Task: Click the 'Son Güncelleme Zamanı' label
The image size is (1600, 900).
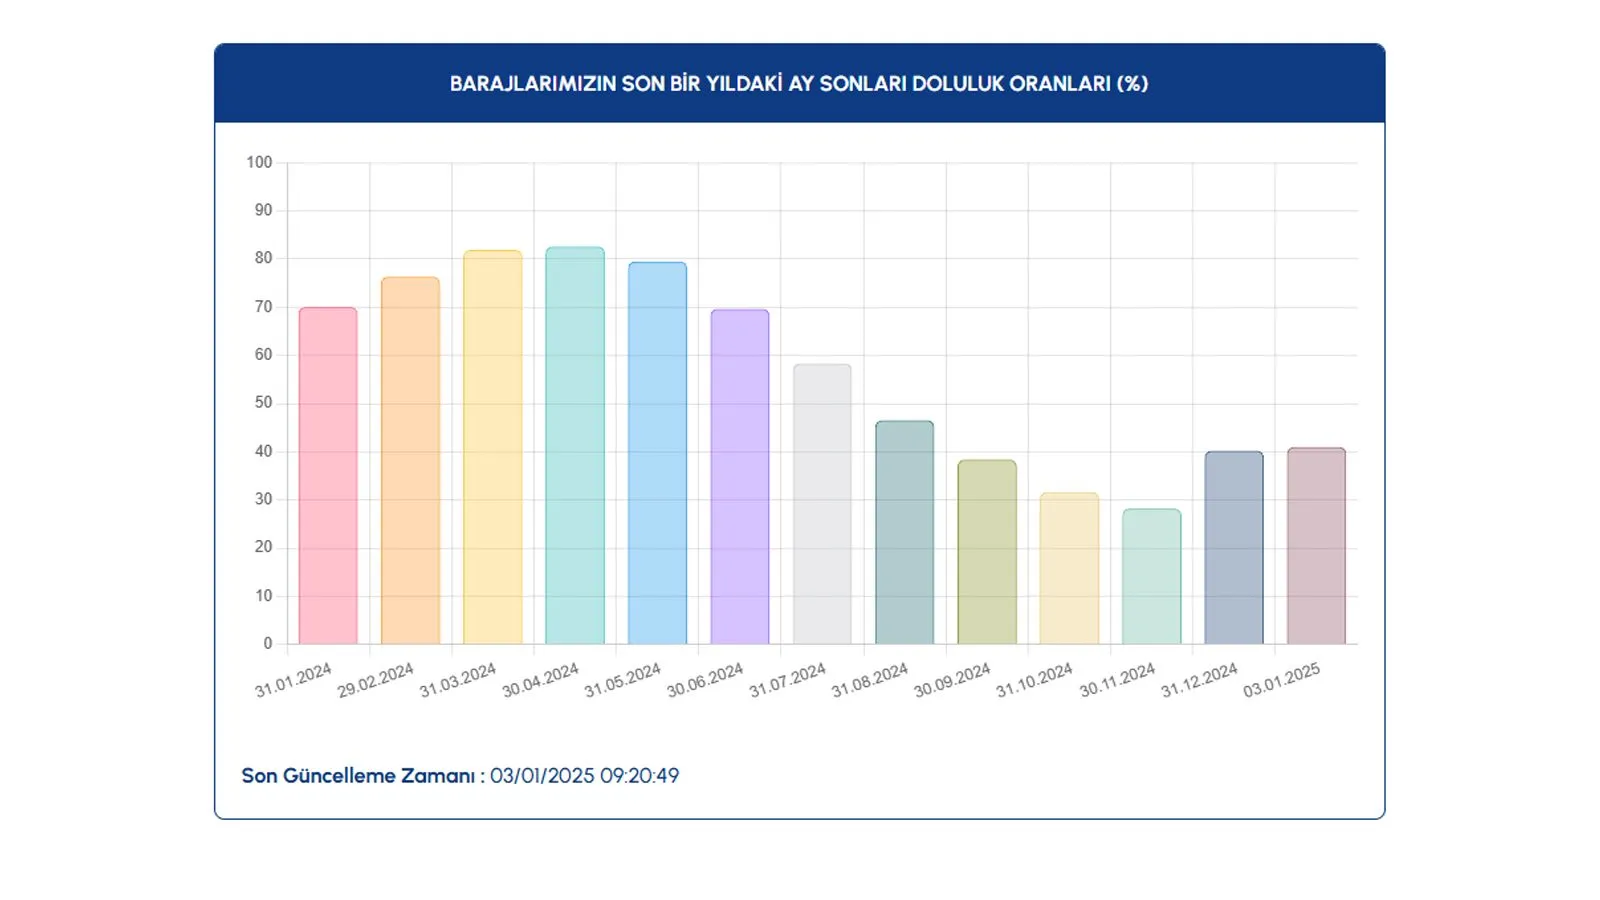Action: click(x=358, y=776)
